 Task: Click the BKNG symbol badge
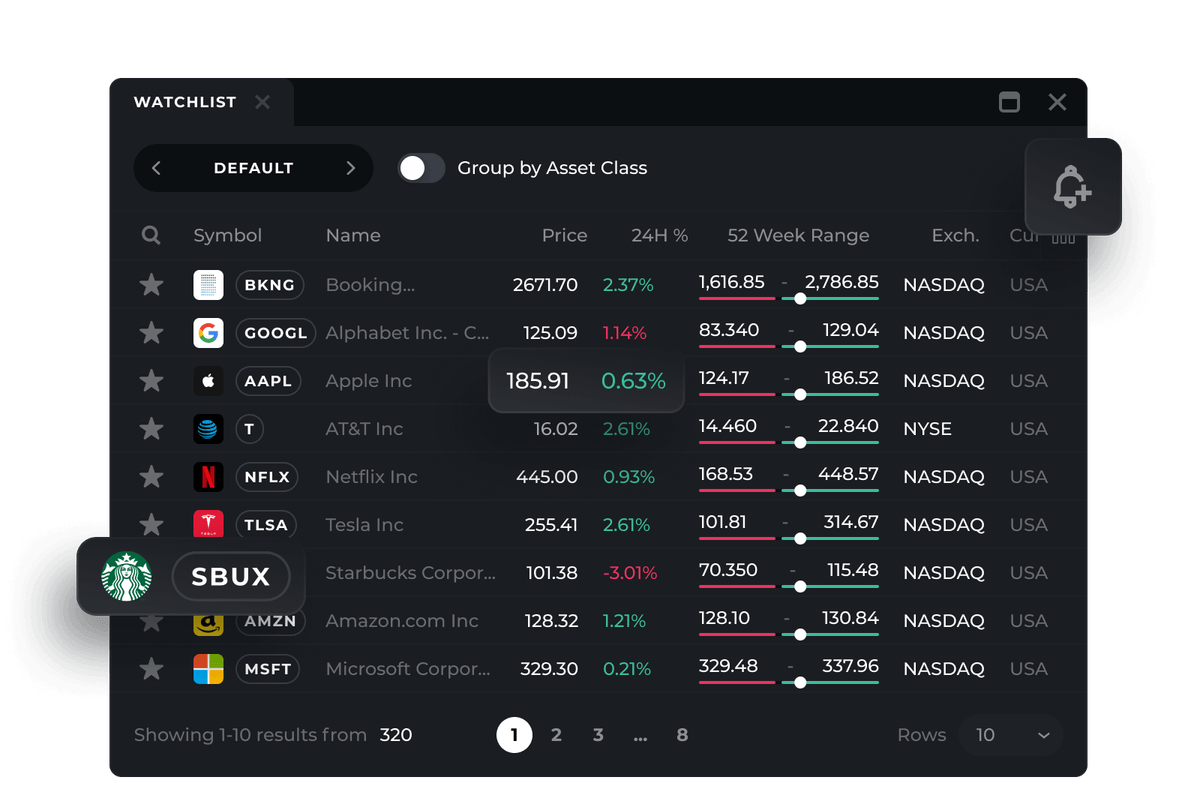click(270, 285)
